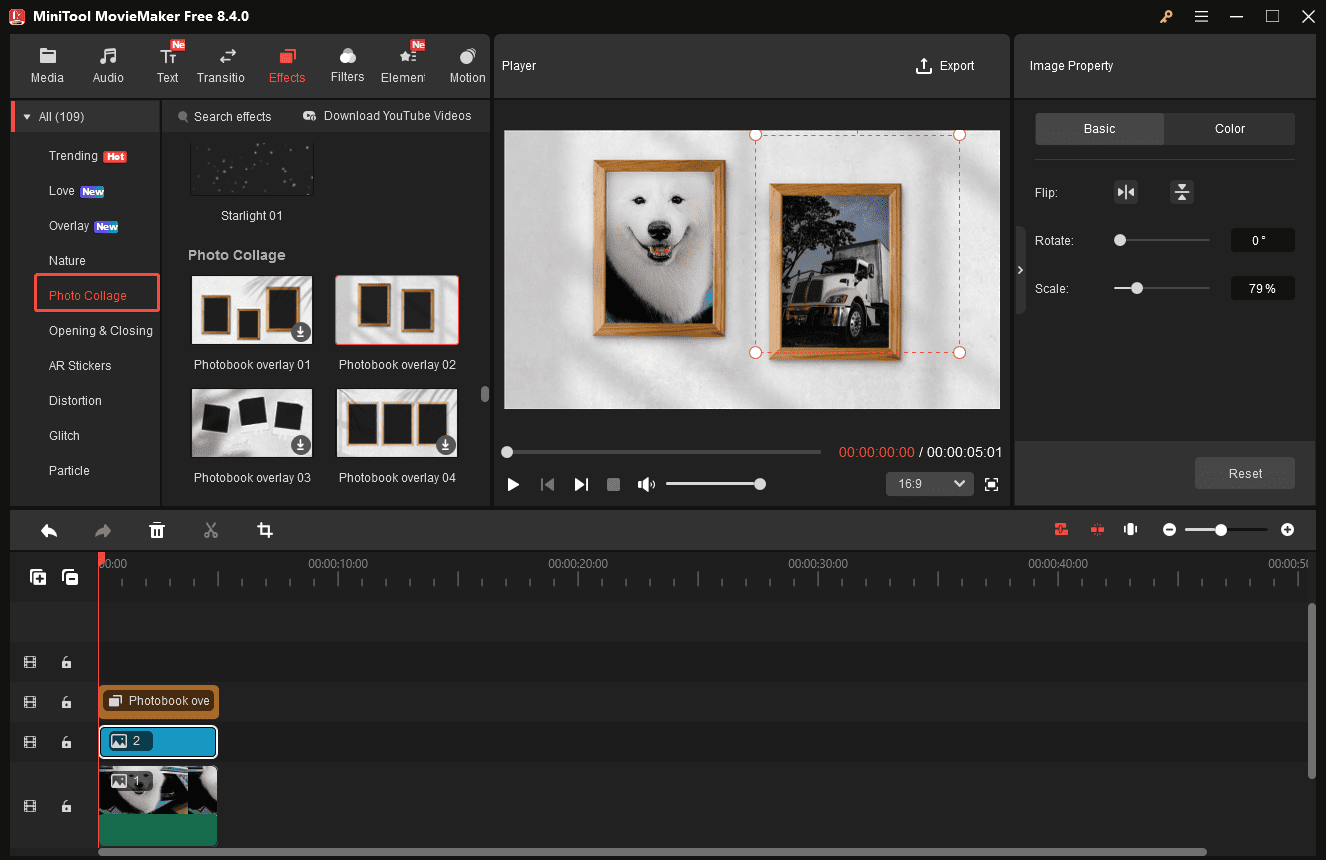
Task: Select the Photobook overlay 02 thumbnail
Action: click(x=396, y=309)
